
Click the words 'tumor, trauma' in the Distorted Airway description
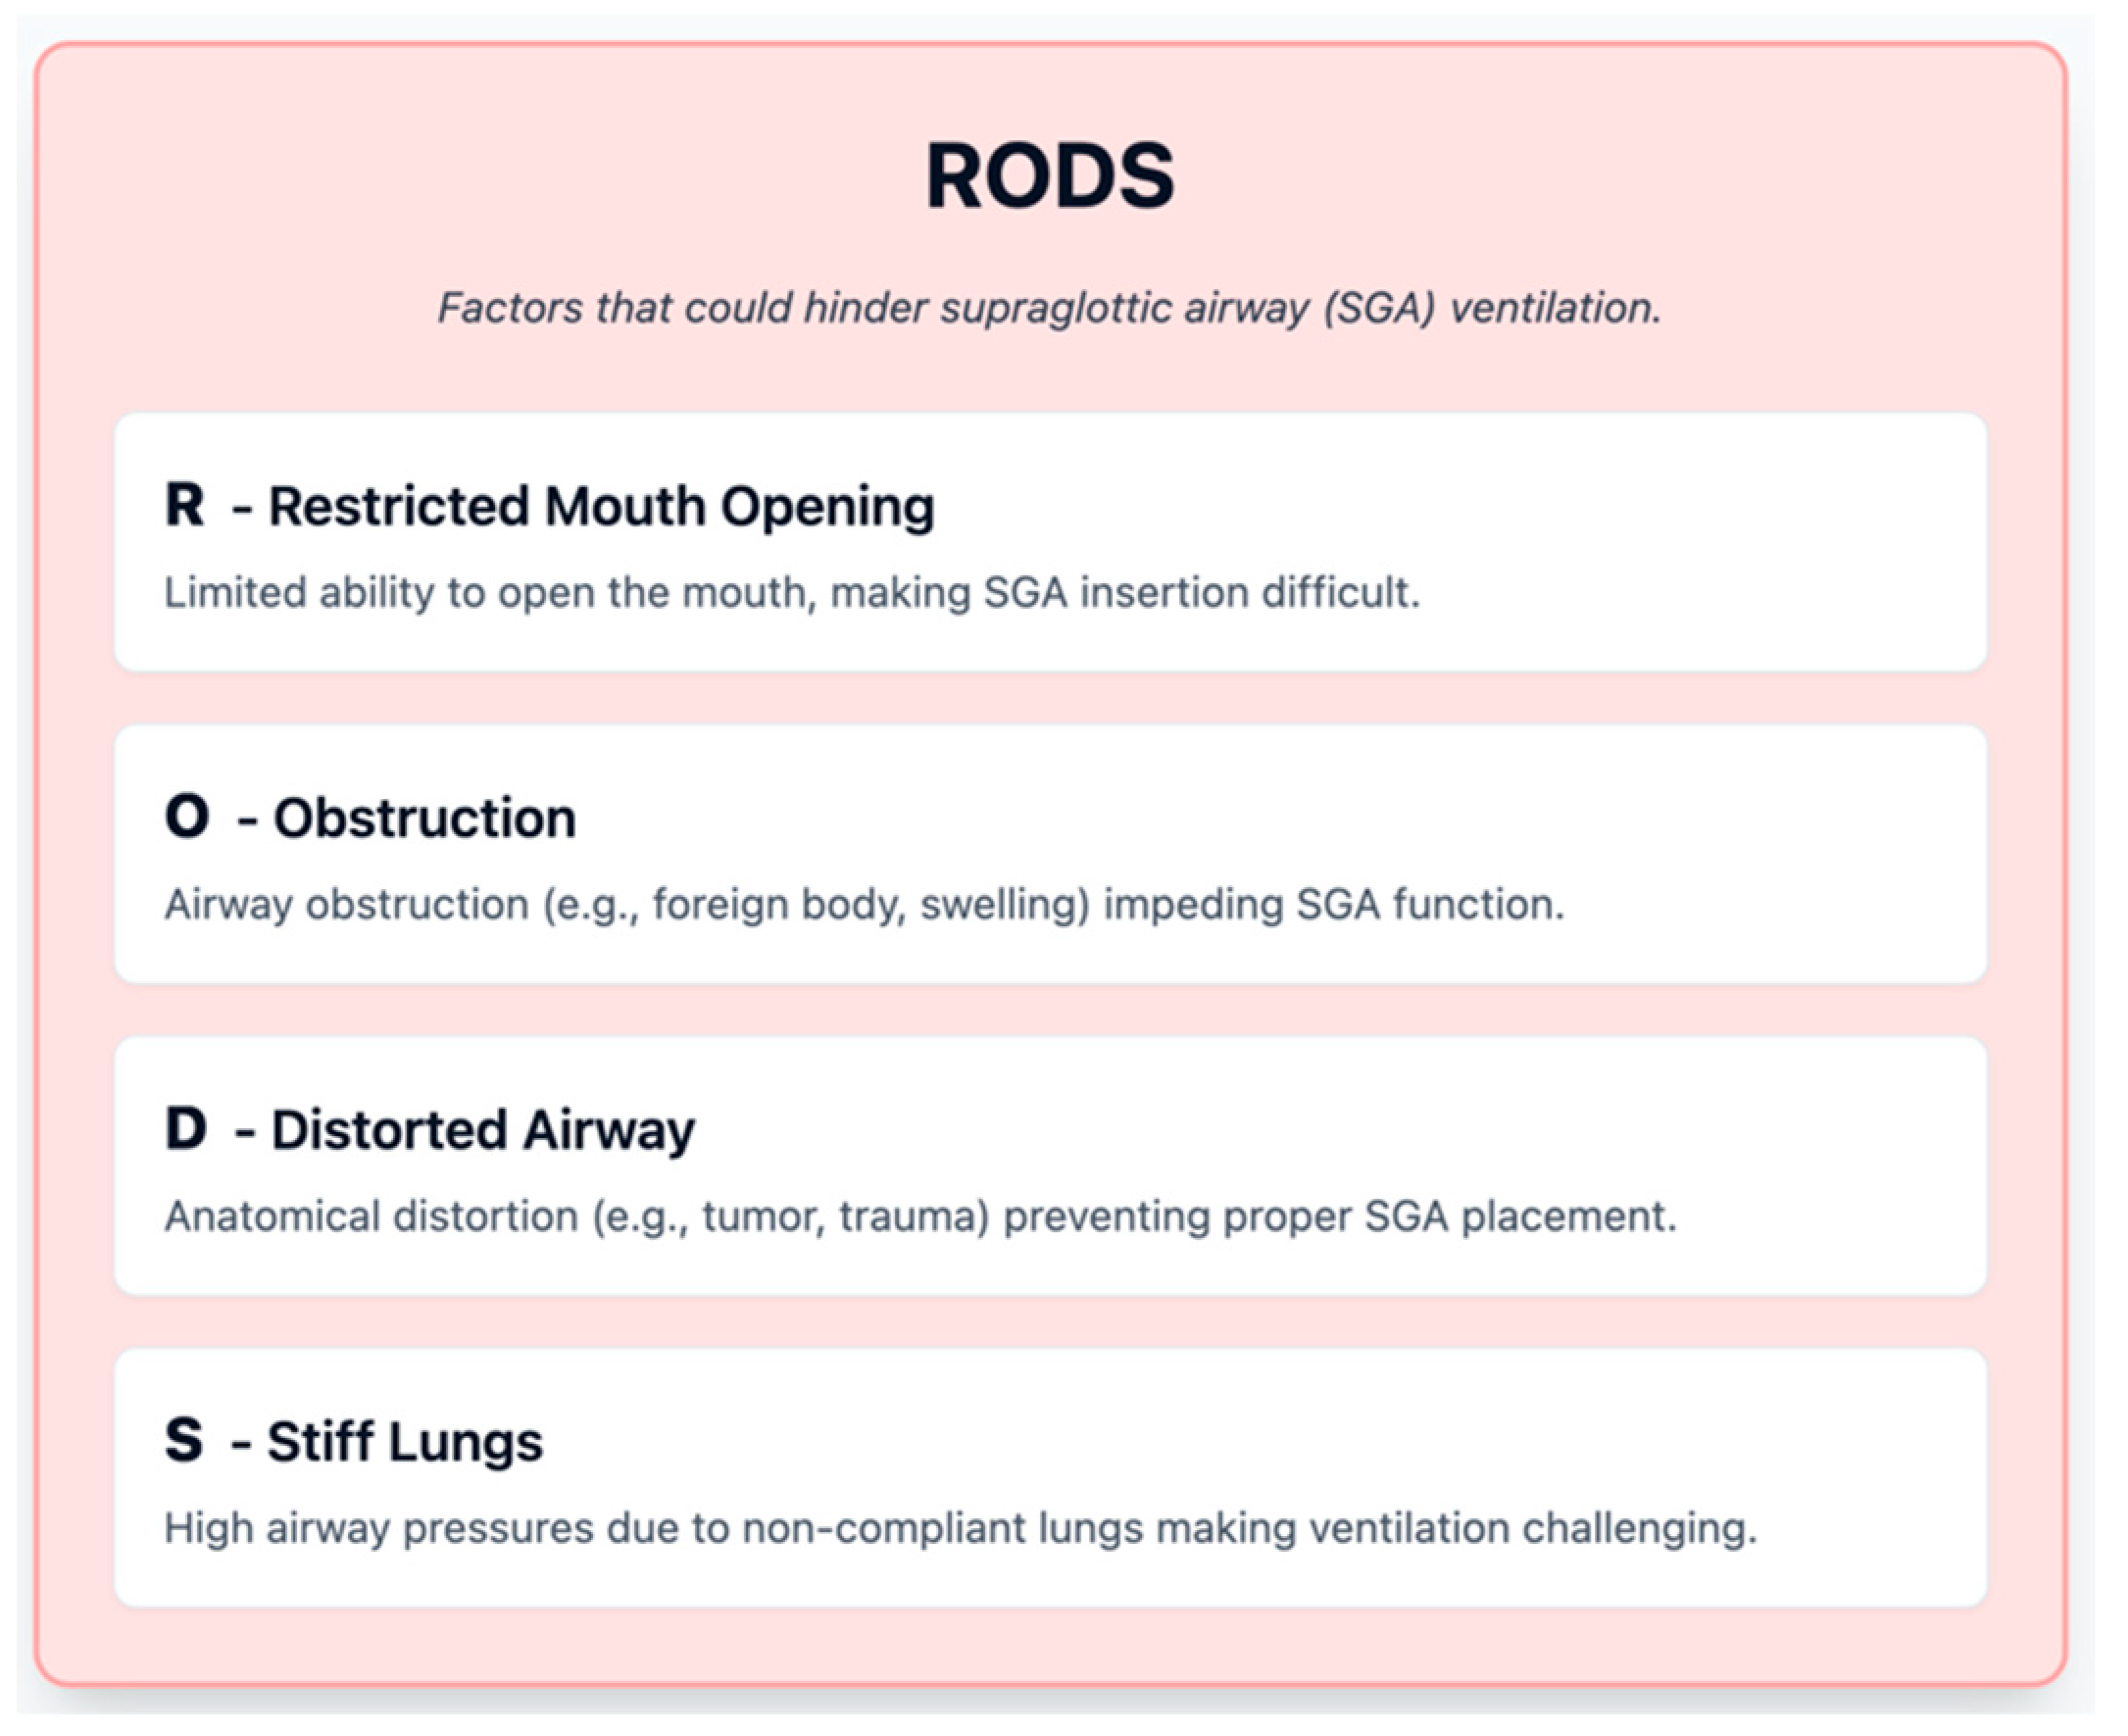coord(845,1216)
